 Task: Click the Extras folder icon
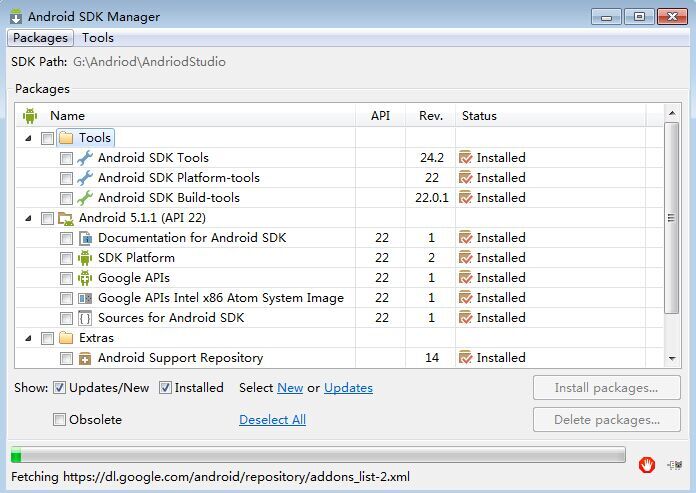pos(66,338)
